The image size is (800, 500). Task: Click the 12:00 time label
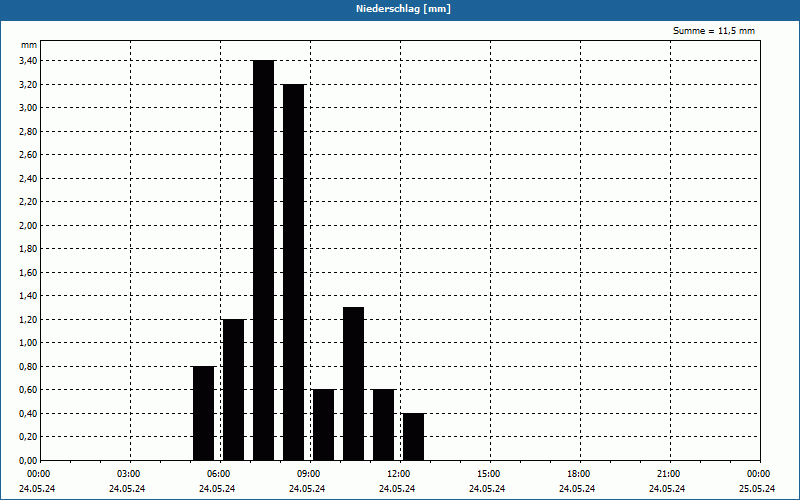tap(398, 474)
